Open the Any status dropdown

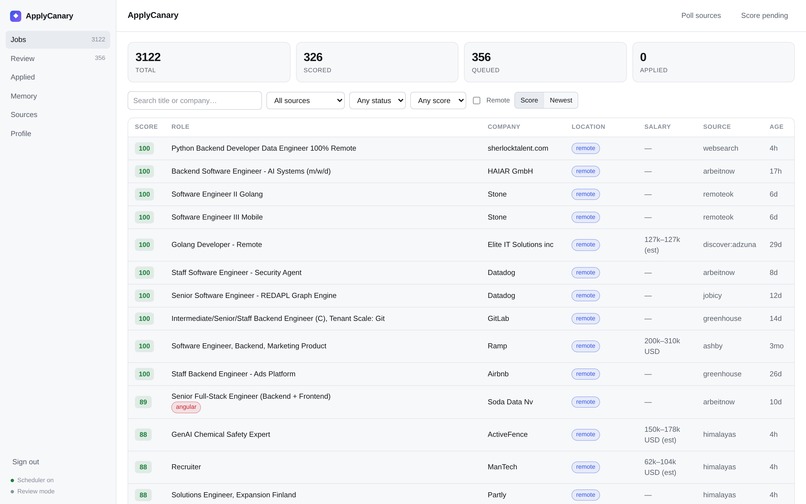(x=377, y=100)
